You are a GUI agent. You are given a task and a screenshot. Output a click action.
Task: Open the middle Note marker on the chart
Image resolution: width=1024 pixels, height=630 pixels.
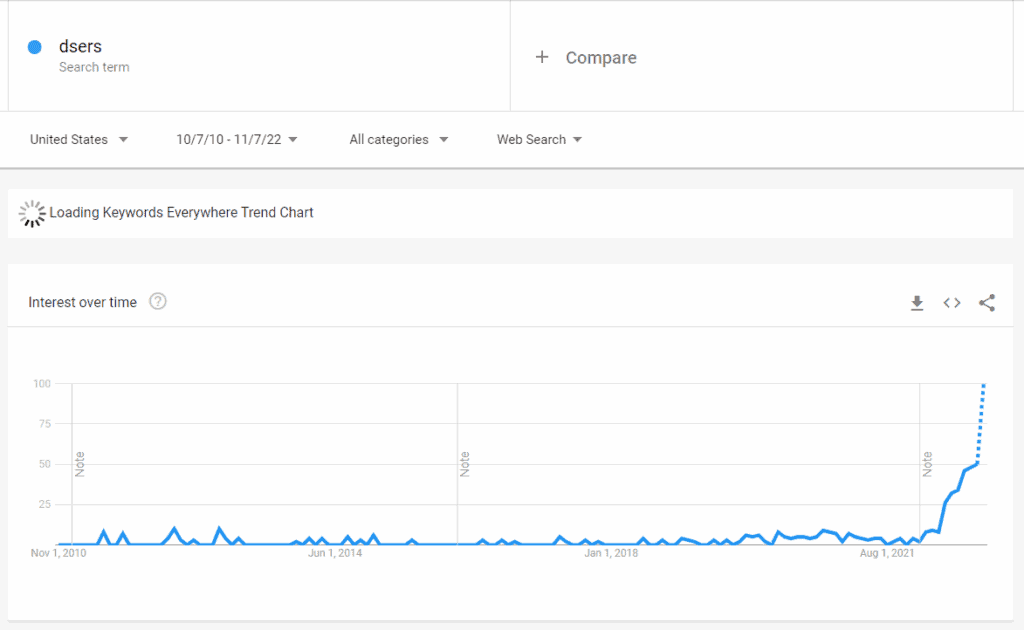click(465, 464)
